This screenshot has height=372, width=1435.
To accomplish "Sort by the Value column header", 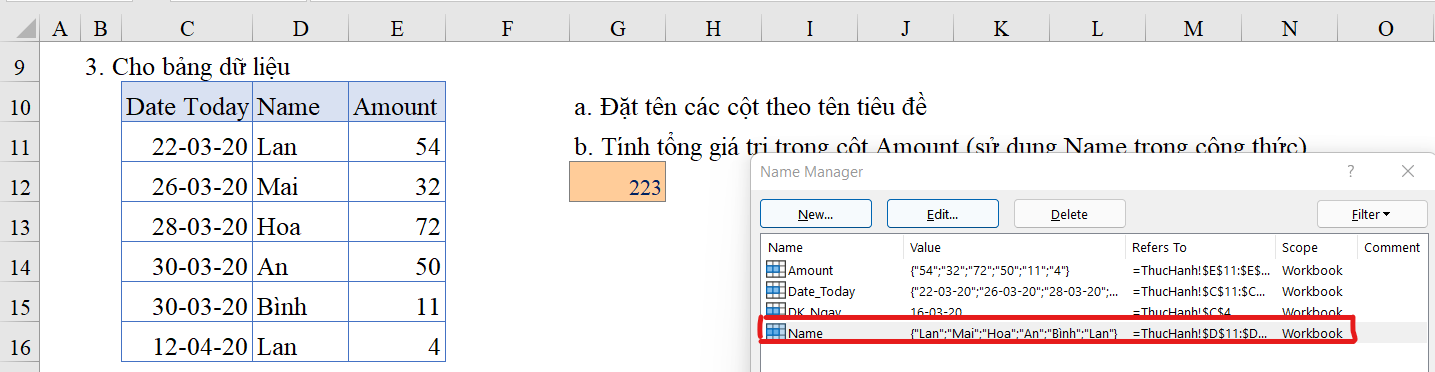I will 1015,247.
